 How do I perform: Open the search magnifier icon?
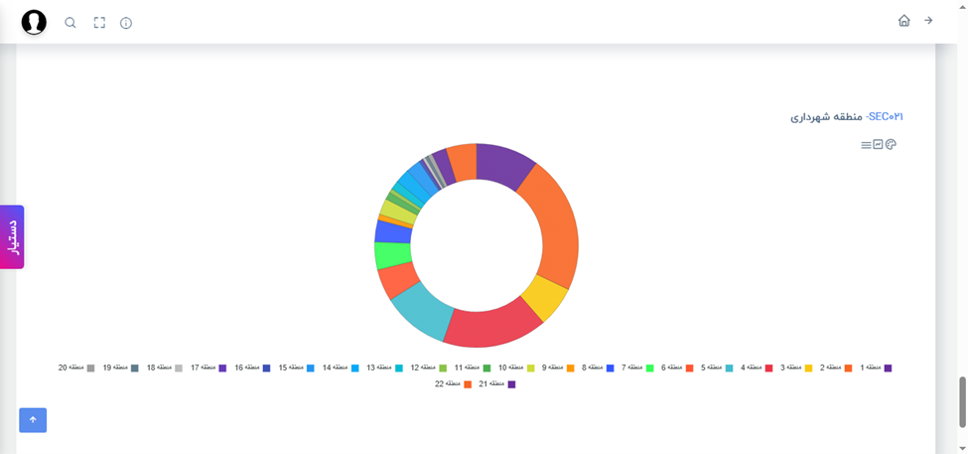(70, 23)
